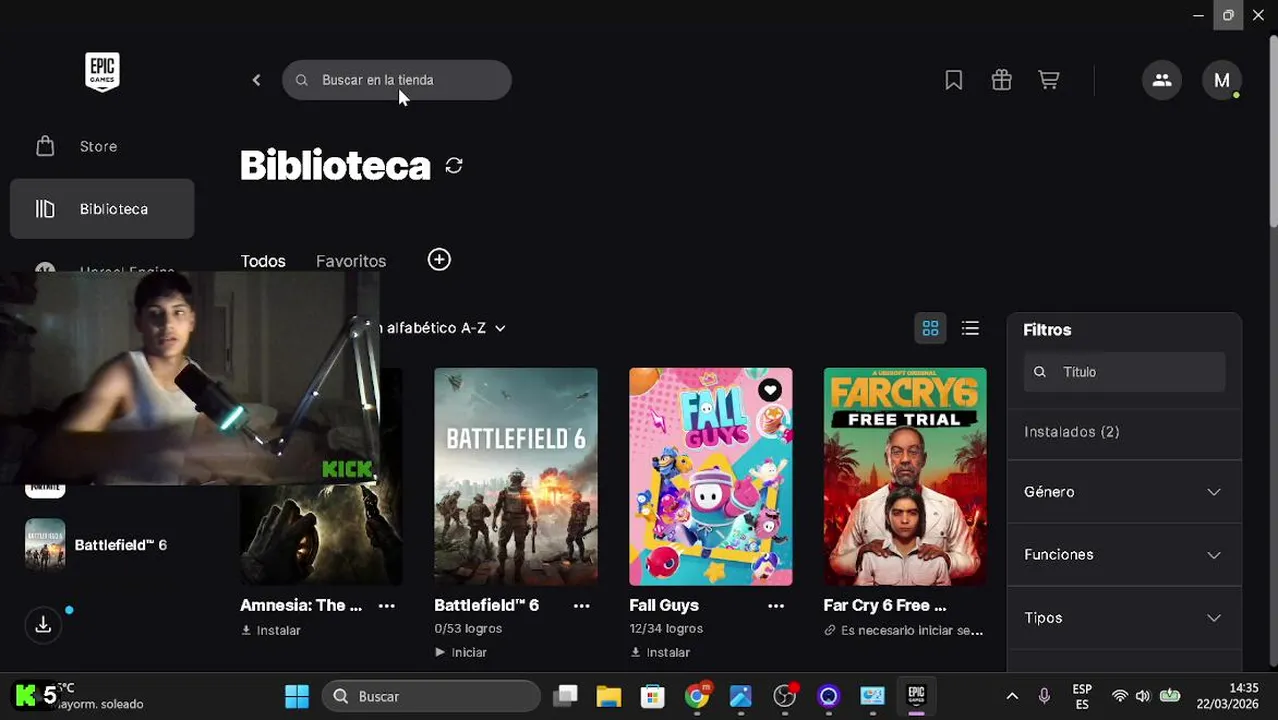Click the microphone tray icon
Viewport: 1278px width, 720px height.
point(1044,696)
